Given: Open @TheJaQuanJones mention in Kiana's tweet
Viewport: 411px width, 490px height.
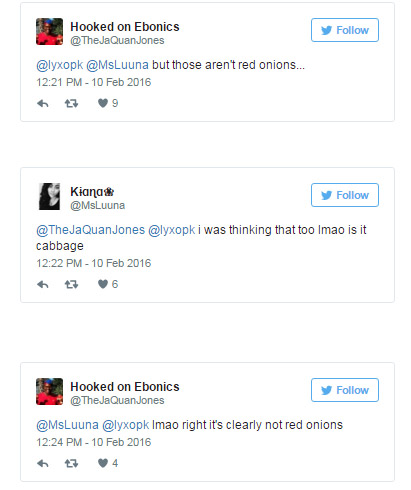Looking at the screenshot, I should click(90, 230).
